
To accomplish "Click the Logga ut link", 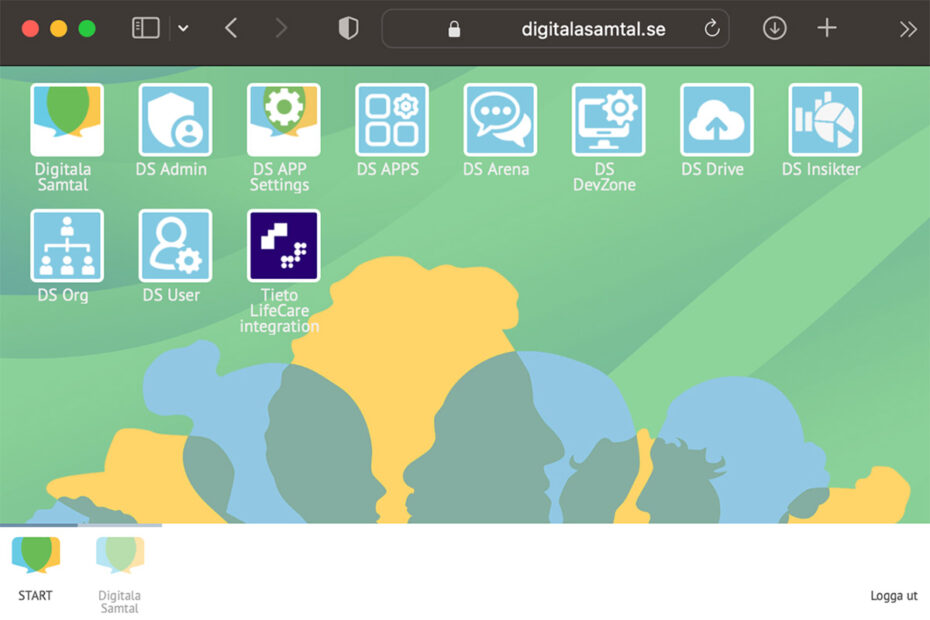I will (x=893, y=596).
